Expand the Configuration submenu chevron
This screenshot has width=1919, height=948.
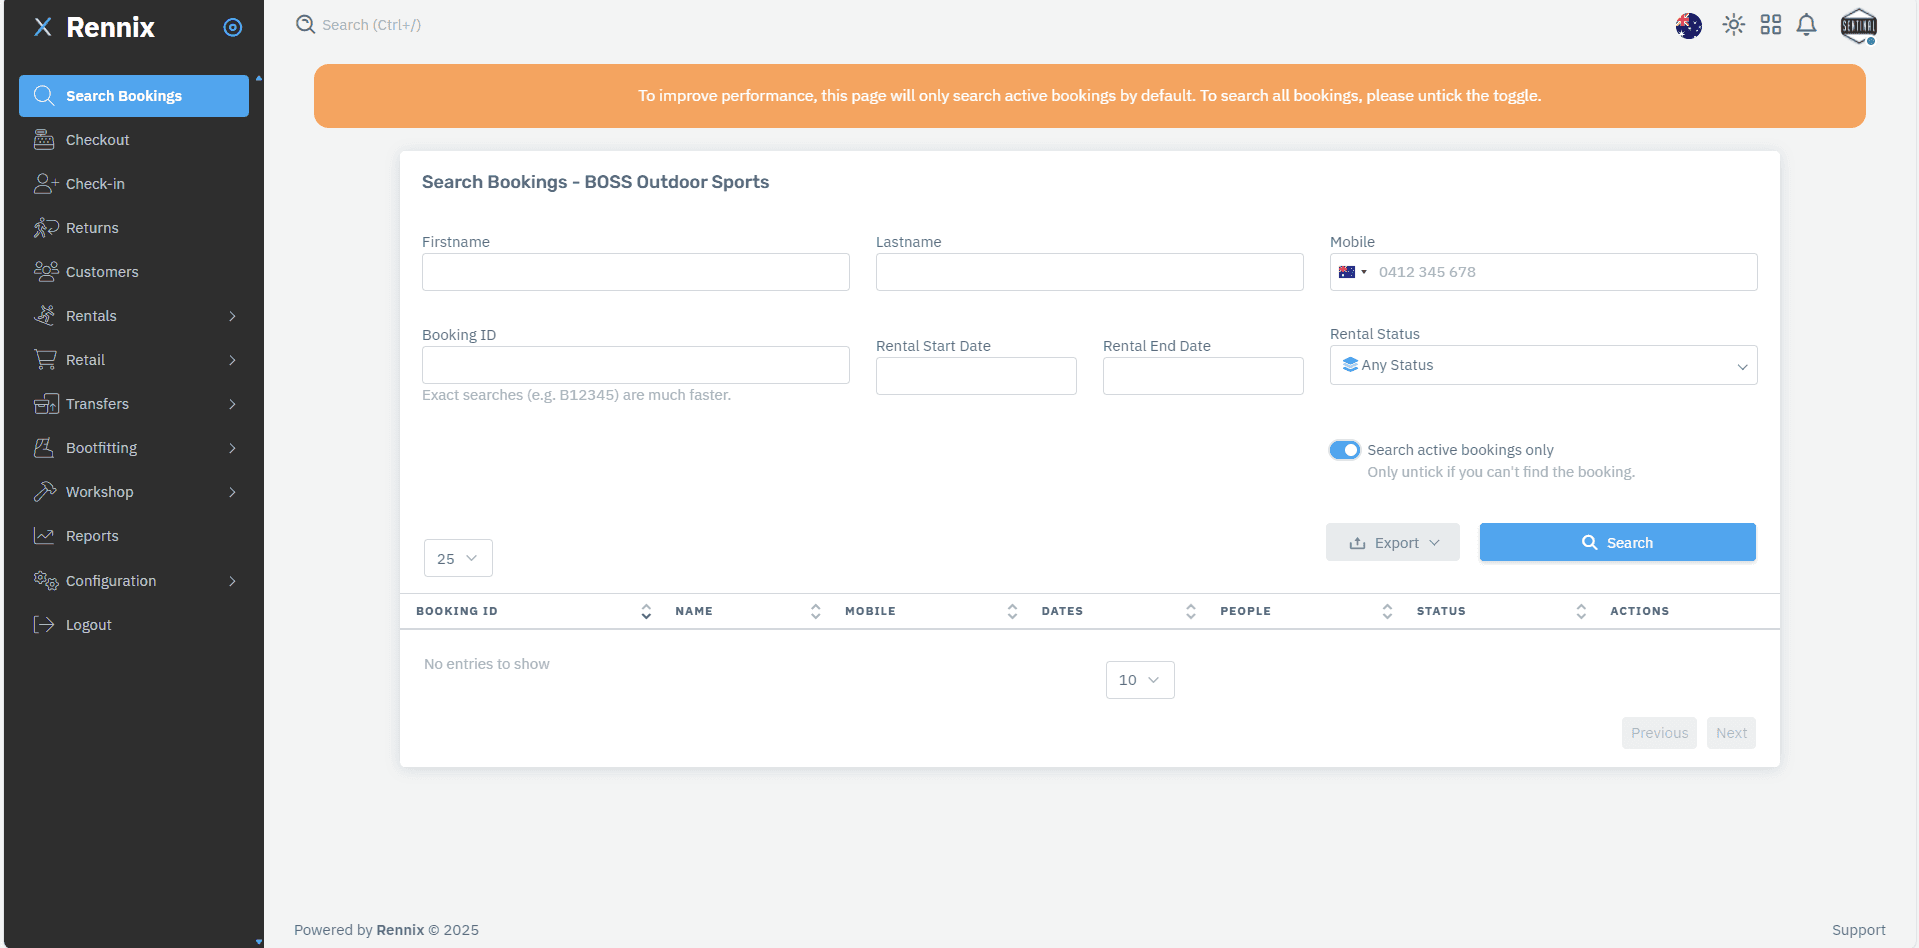232,581
